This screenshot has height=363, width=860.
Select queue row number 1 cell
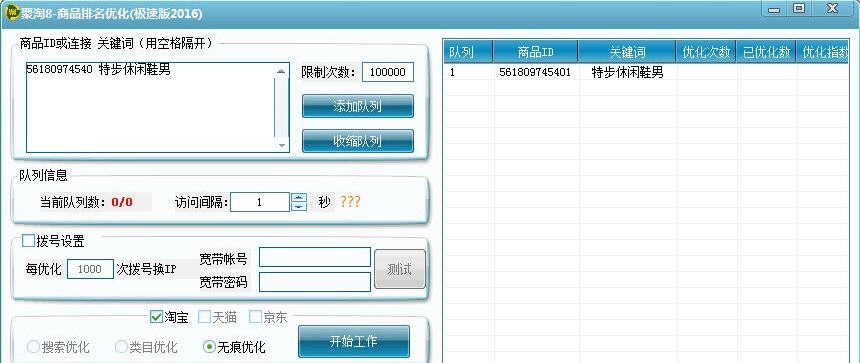[468, 72]
